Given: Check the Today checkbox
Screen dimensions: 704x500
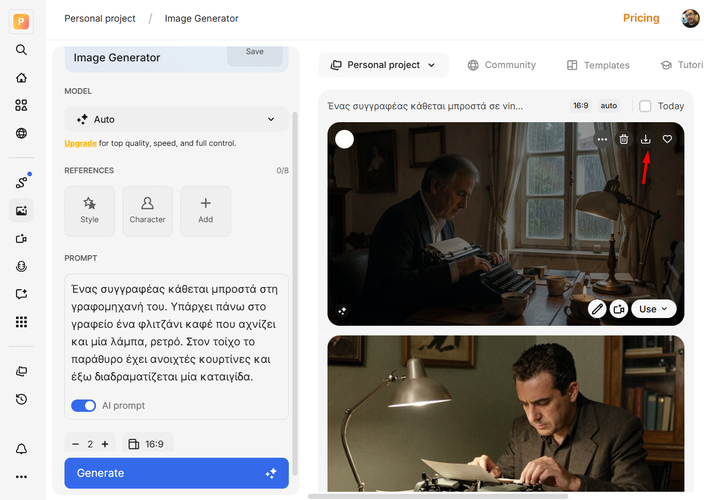Looking at the screenshot, I should pos(645,106).
